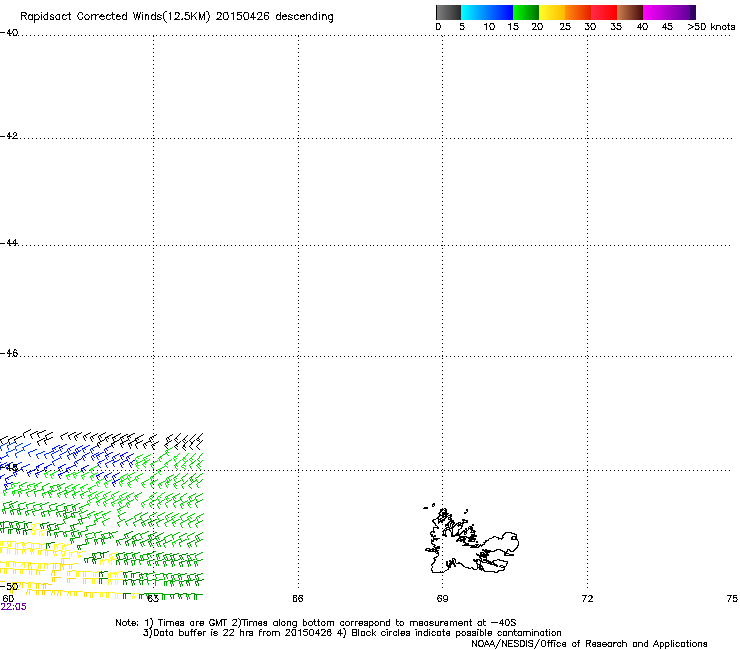Click the '69' longitude axis label
Image resolution: width=740 pixels, height=650 pixels.
click(442, 599)
